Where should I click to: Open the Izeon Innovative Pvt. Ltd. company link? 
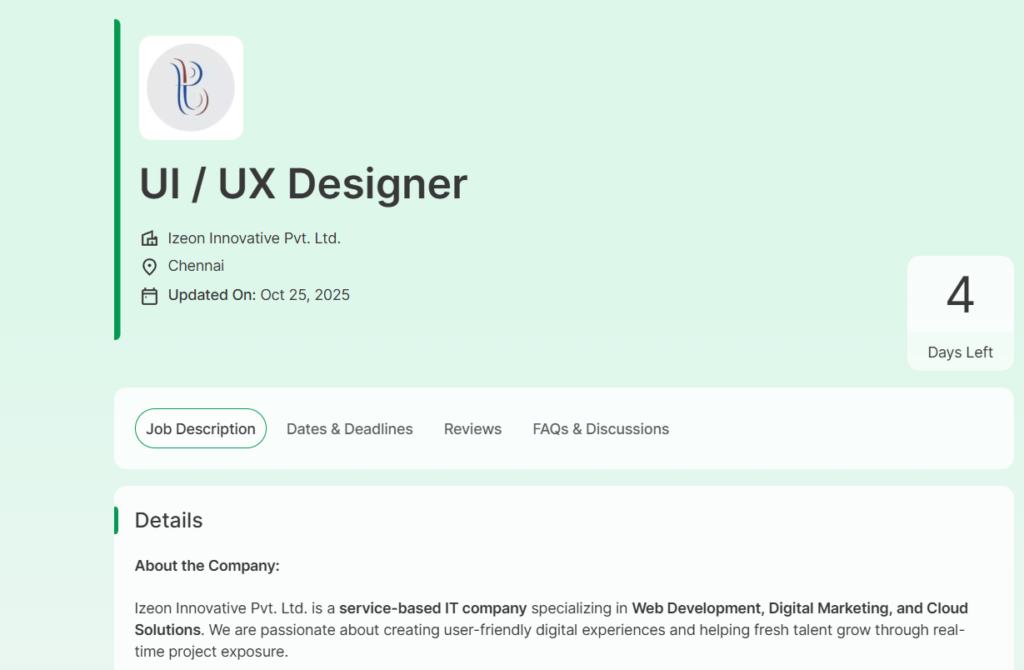pos(254,238)
